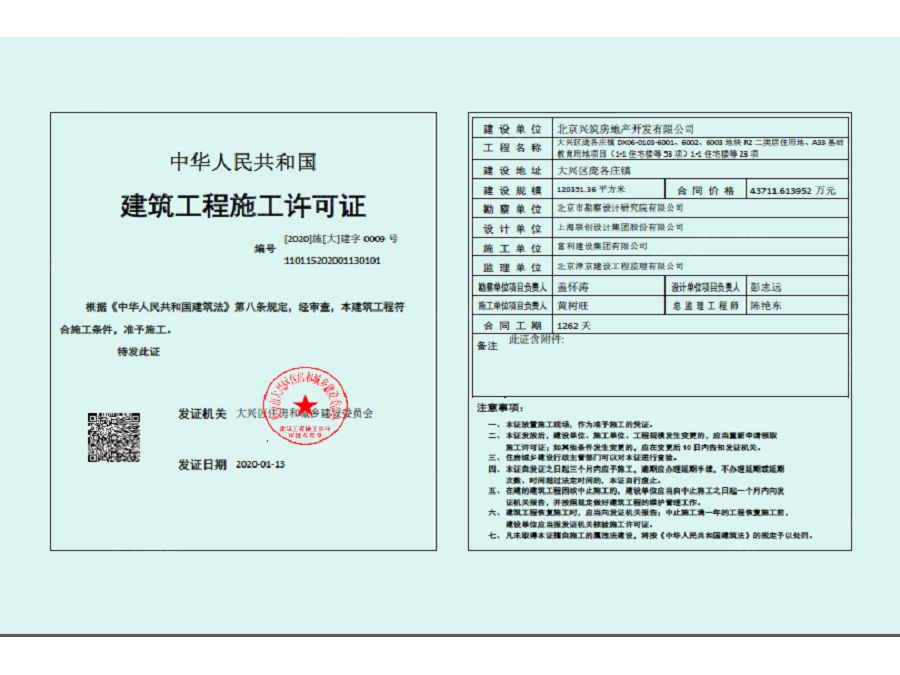
Task: Click the 勘察单位项目负责人 label
Action: tap(512, 286)
